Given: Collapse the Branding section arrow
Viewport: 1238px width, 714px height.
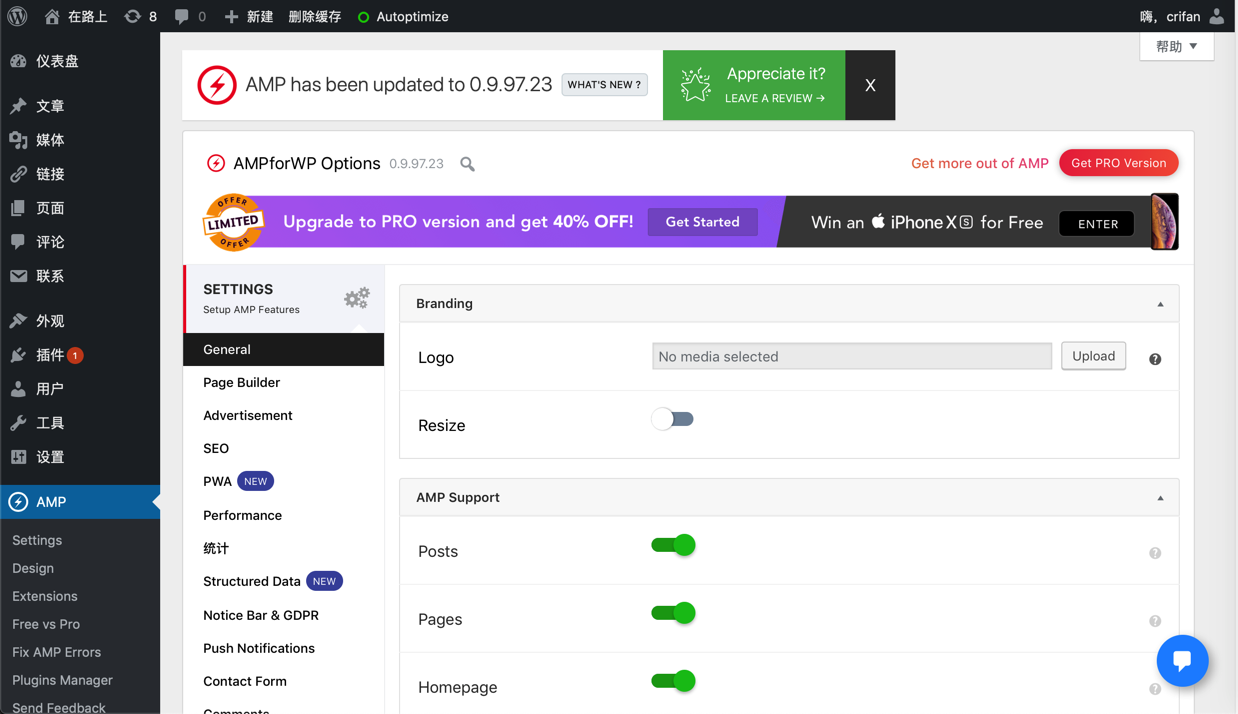Looking at the screenshot, I should [1160, 304].
